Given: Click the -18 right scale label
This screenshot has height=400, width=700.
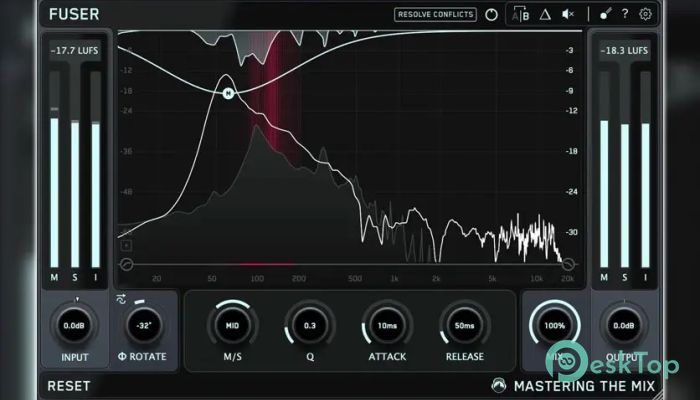Looking at the screenshot, I should tap(571, 151).
